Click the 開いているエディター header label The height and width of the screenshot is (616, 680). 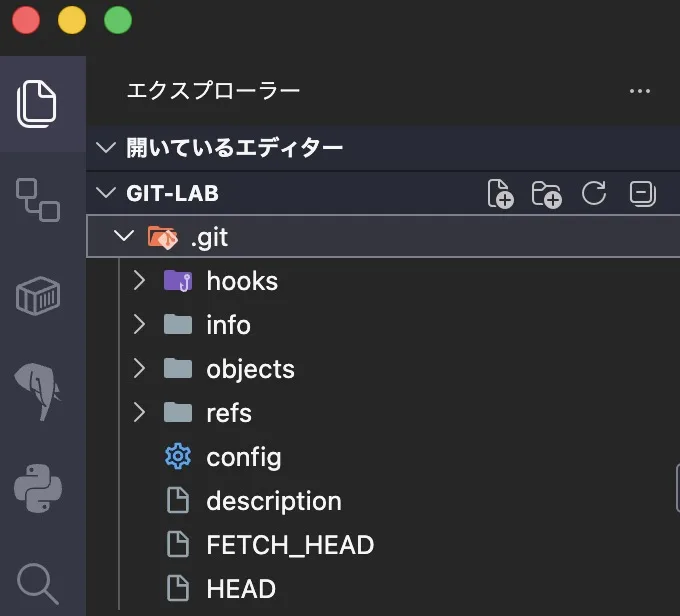point(235,147)
